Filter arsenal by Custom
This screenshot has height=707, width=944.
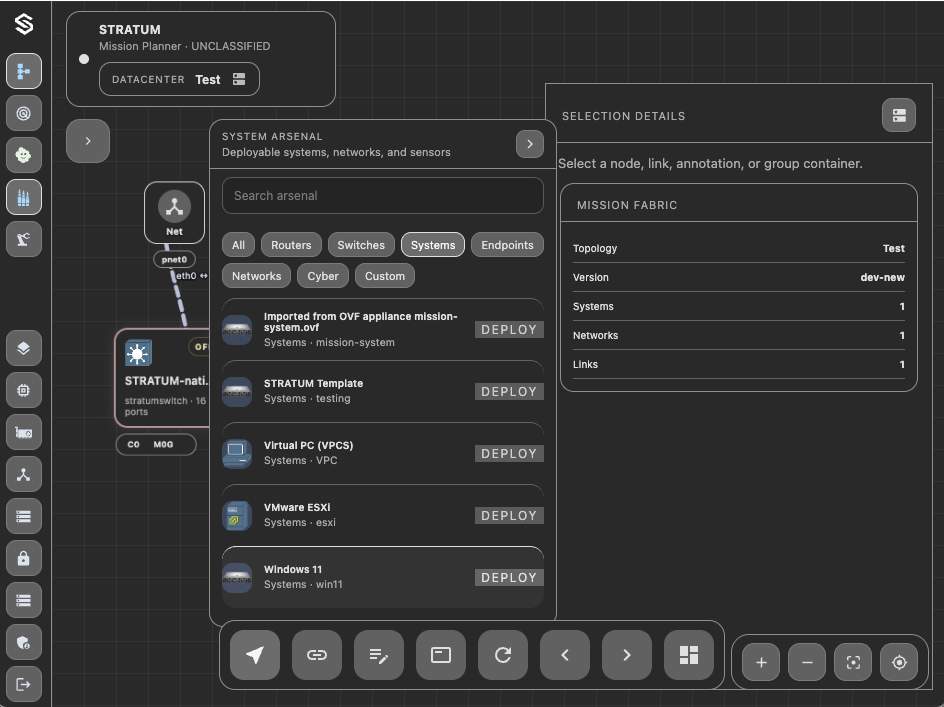pyautogui.click(x=385, y=276)
